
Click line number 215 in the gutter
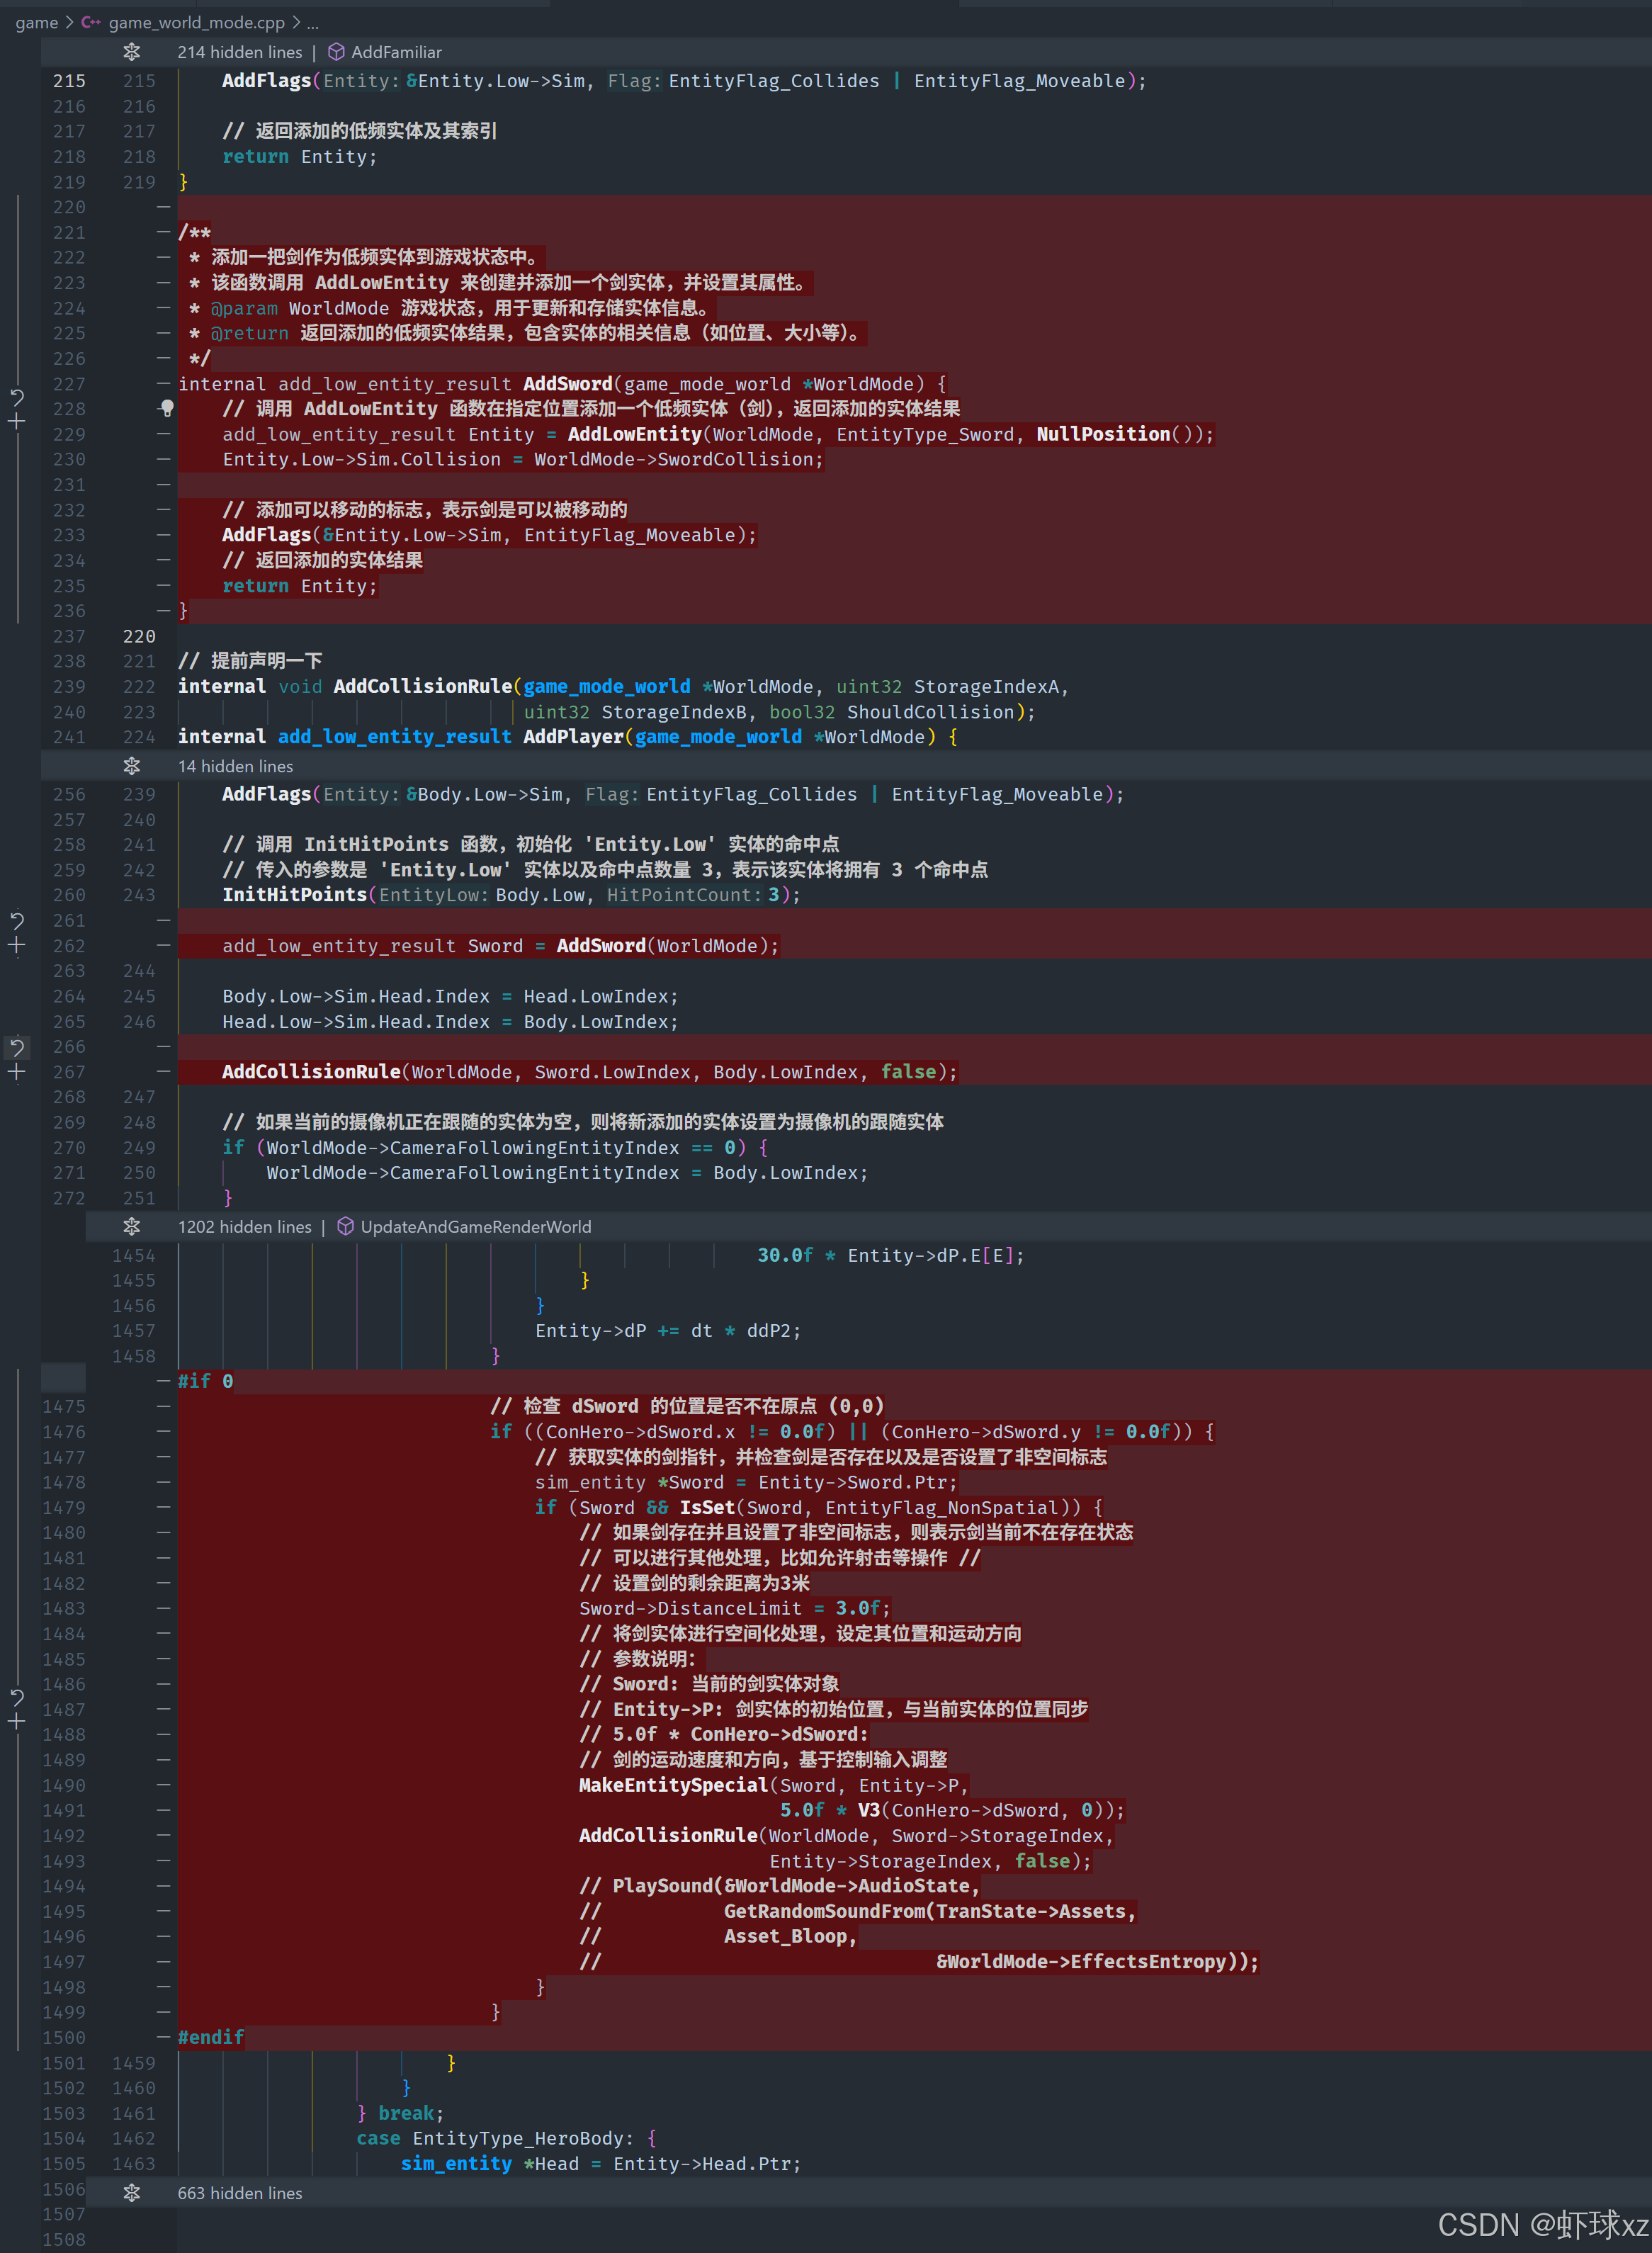[69, 81]
